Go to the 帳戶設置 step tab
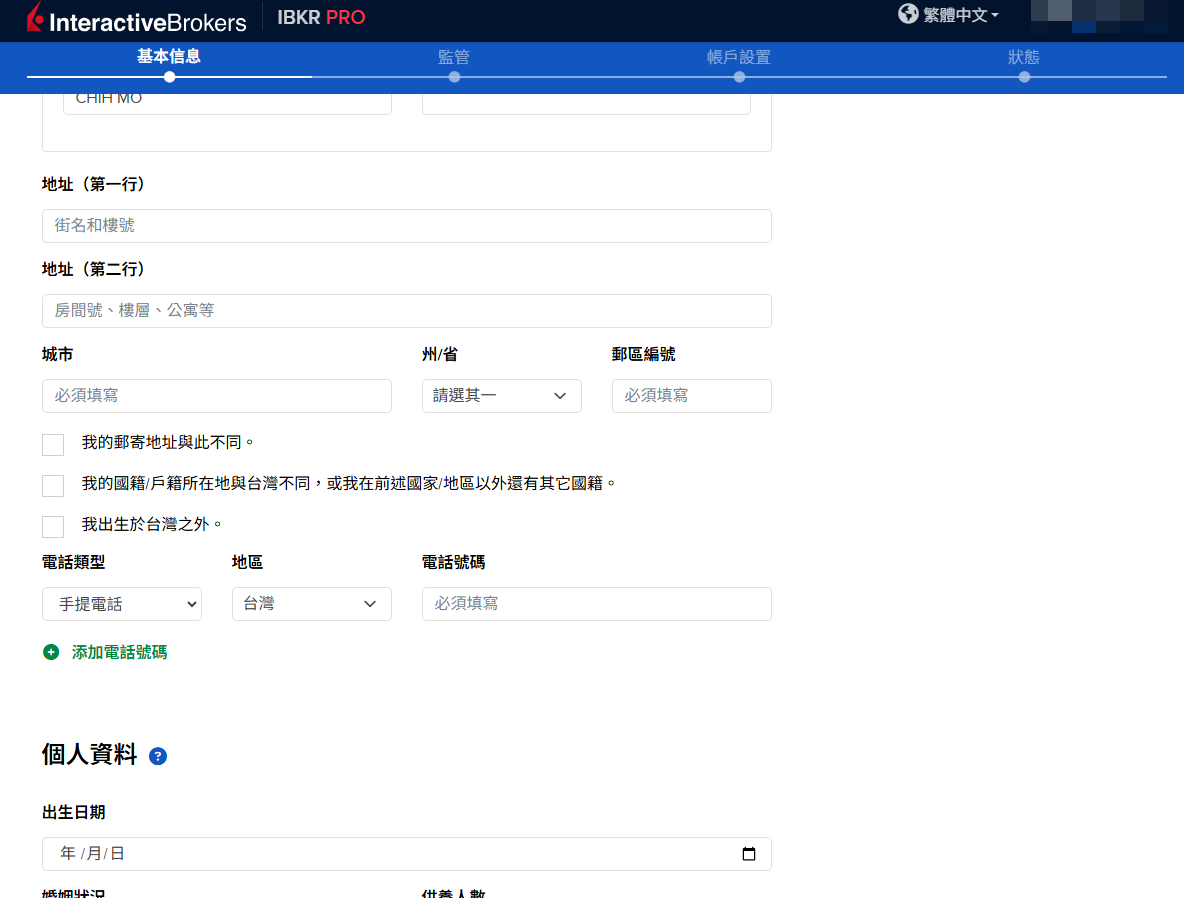 tap(738, 57)
